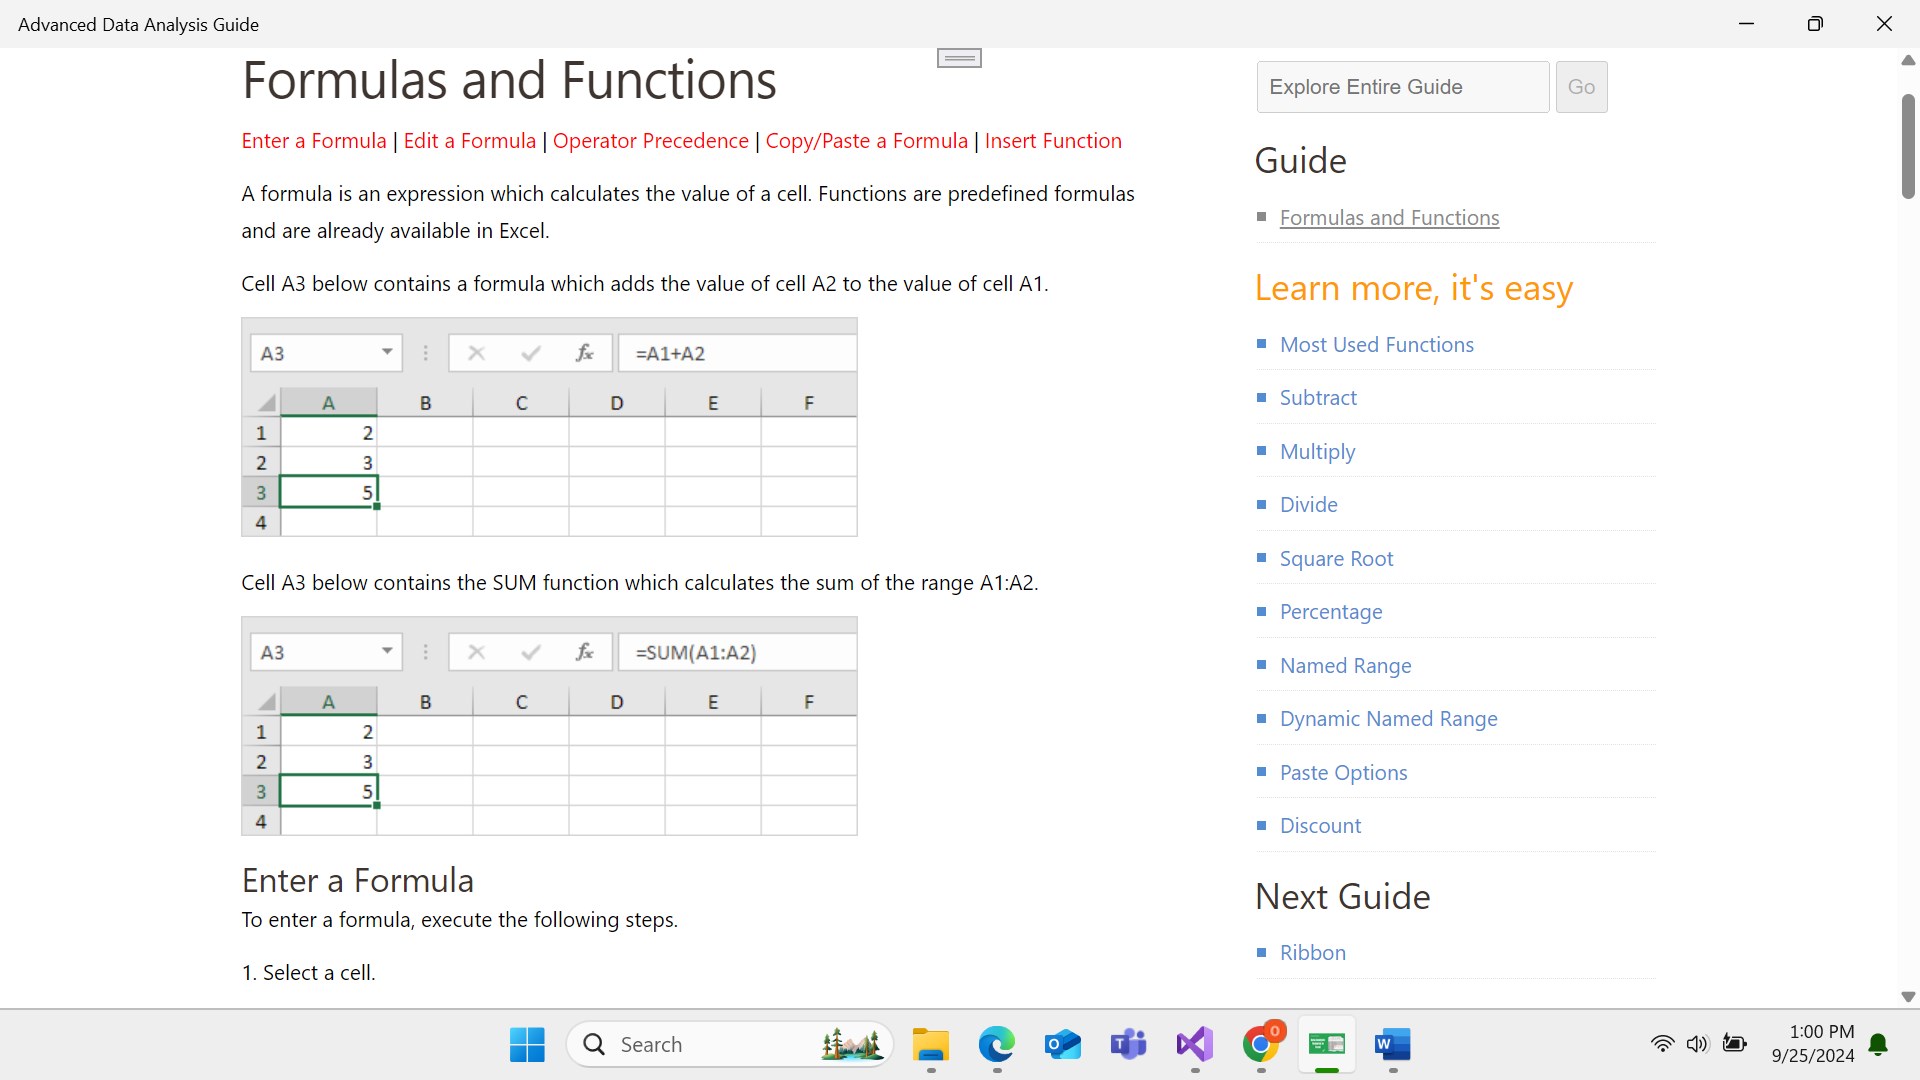1920x1080 pixels.
Task: Click the scrollbar down arrow
Action: coord(1908,997)
